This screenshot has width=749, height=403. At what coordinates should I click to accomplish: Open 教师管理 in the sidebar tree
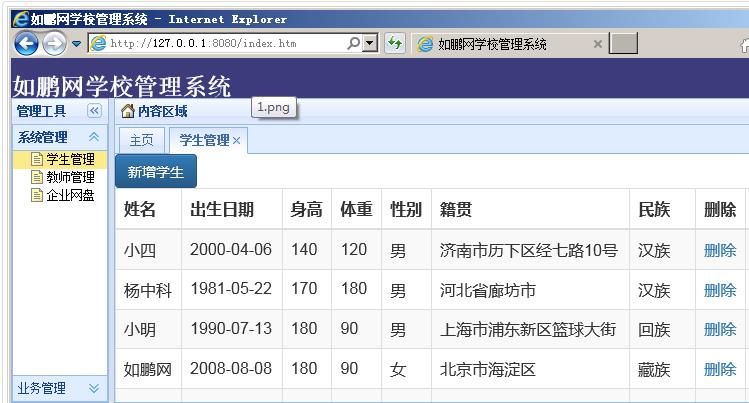pos(70,177)
